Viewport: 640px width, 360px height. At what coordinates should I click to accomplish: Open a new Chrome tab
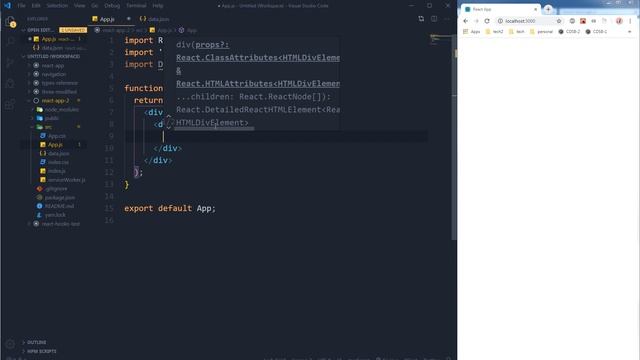point(548,9)
